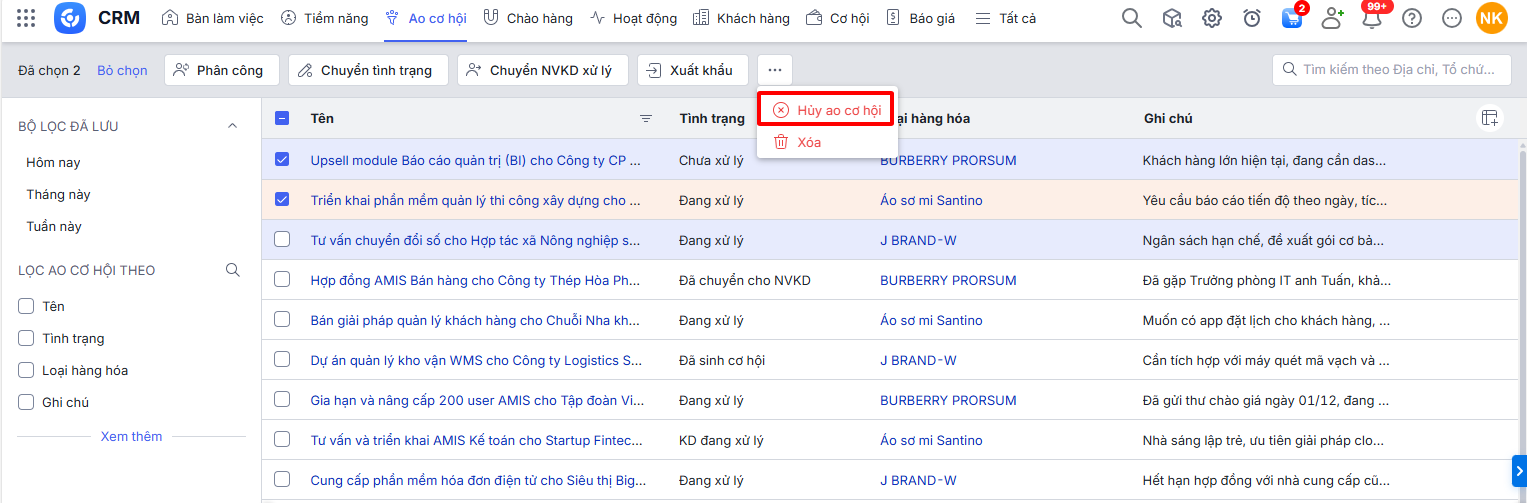
Task: Click the search magnifier in top bar
Action: pos(1131,18)
